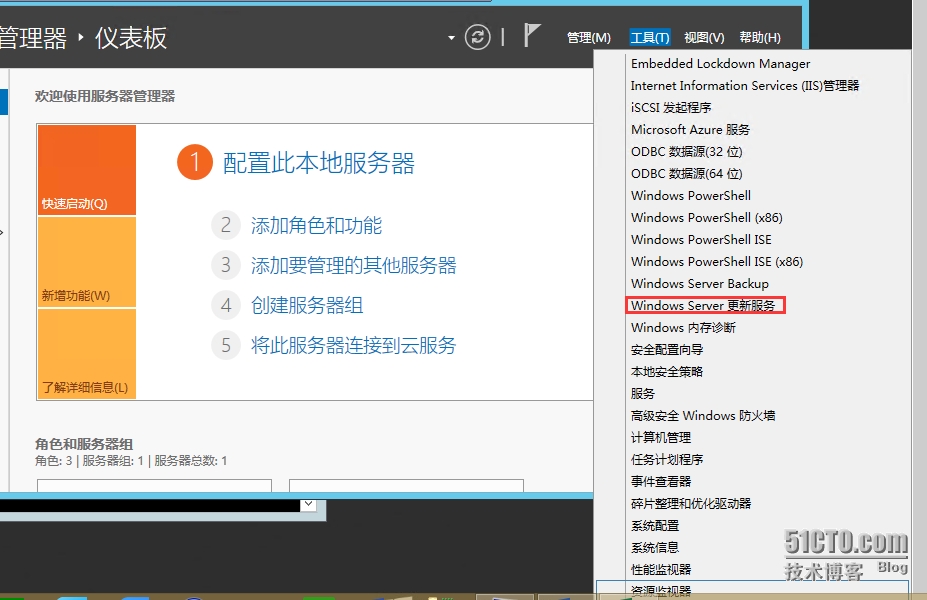Open the 工具(T) menu
The image size is (927, 600).
pyautogui.click(x=650, y=38)
